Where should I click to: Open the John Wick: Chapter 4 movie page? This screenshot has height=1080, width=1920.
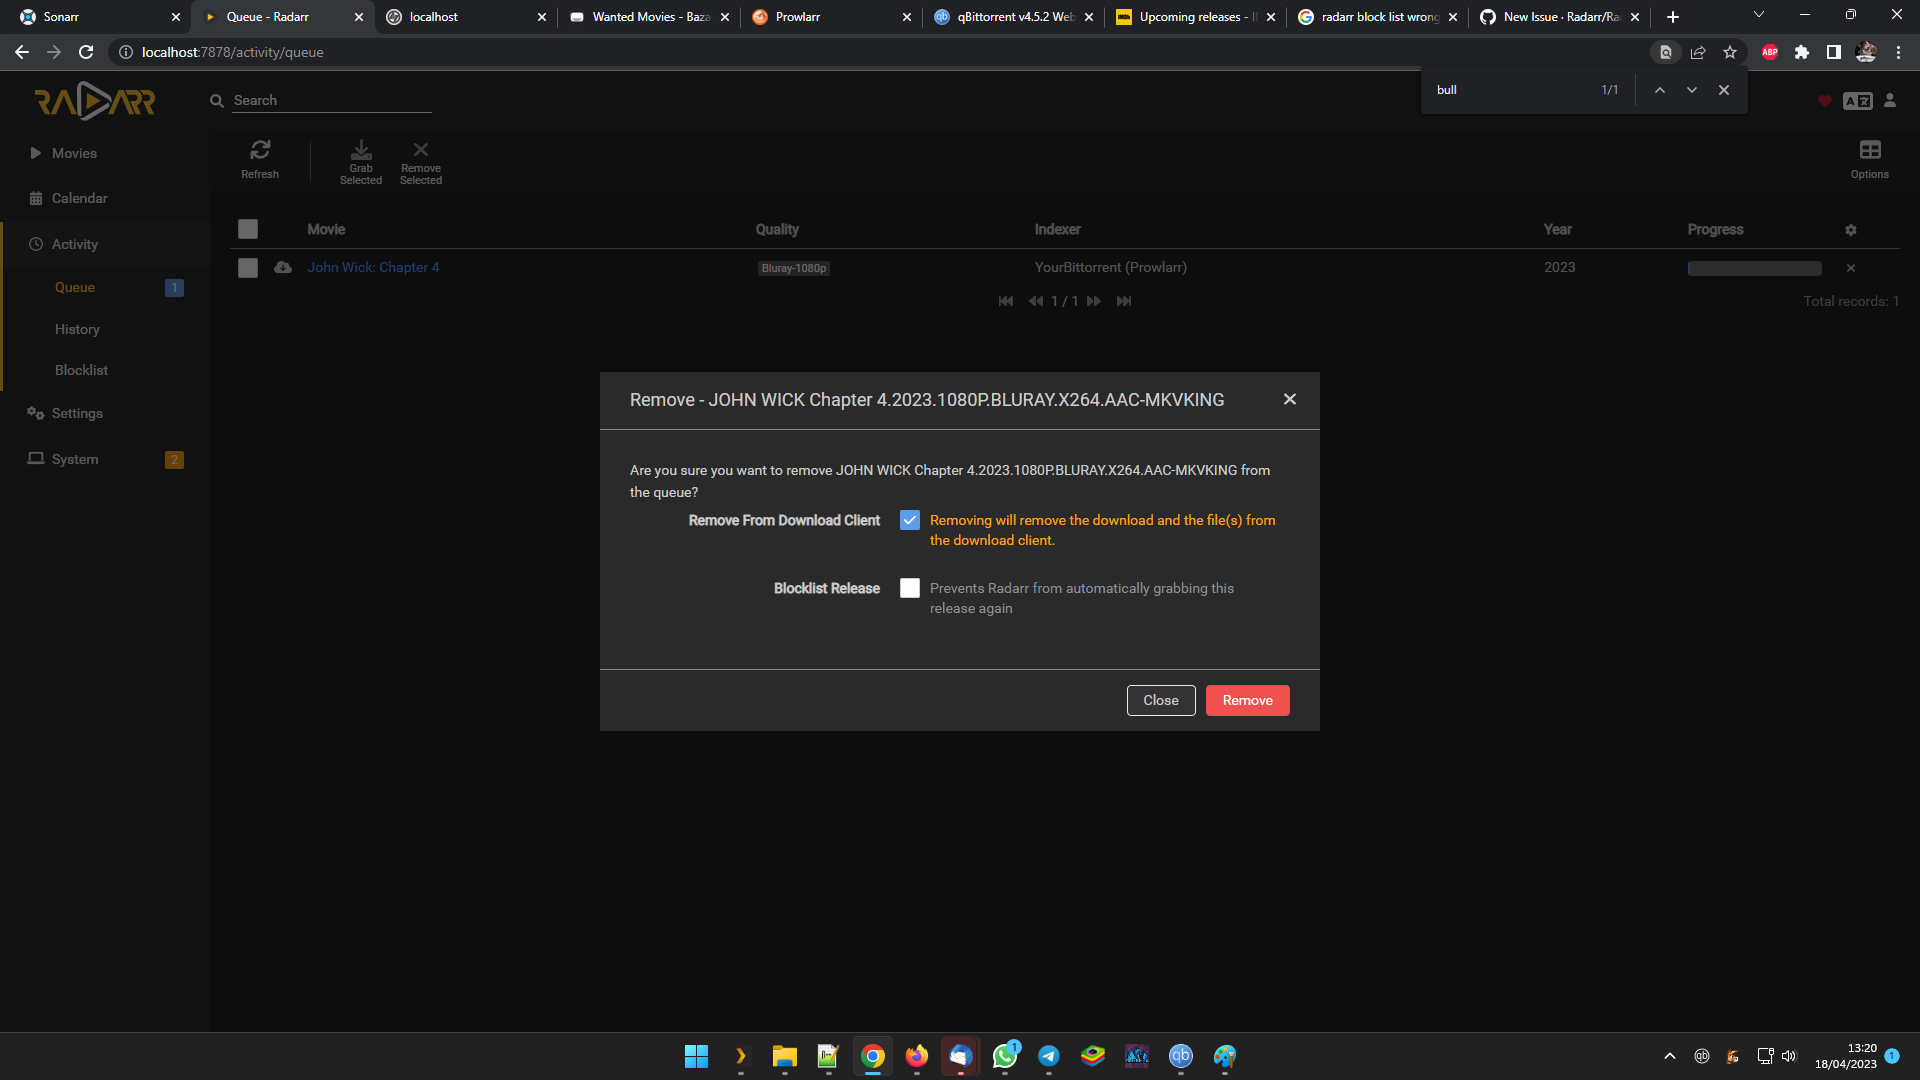[x=373, y=267]
